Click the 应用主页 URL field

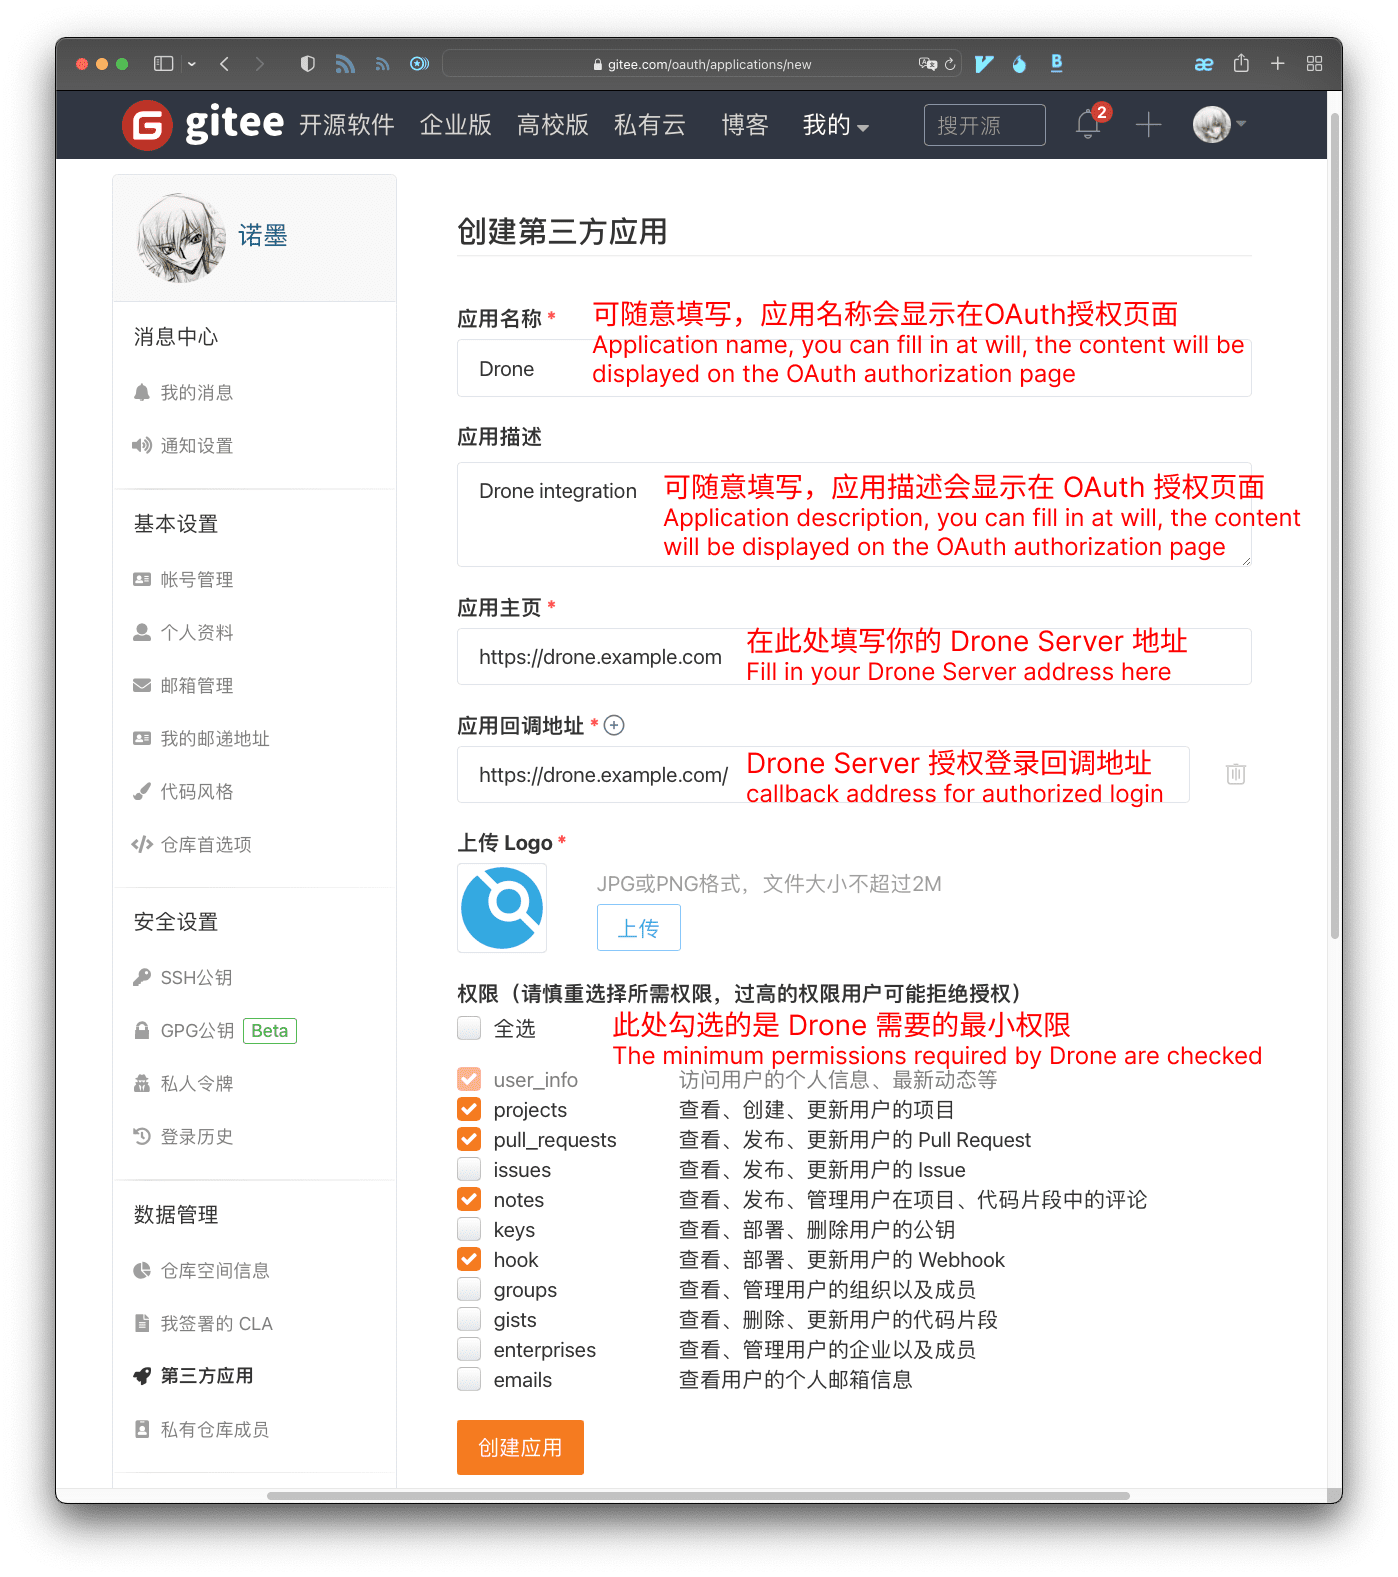coord(854,656)
